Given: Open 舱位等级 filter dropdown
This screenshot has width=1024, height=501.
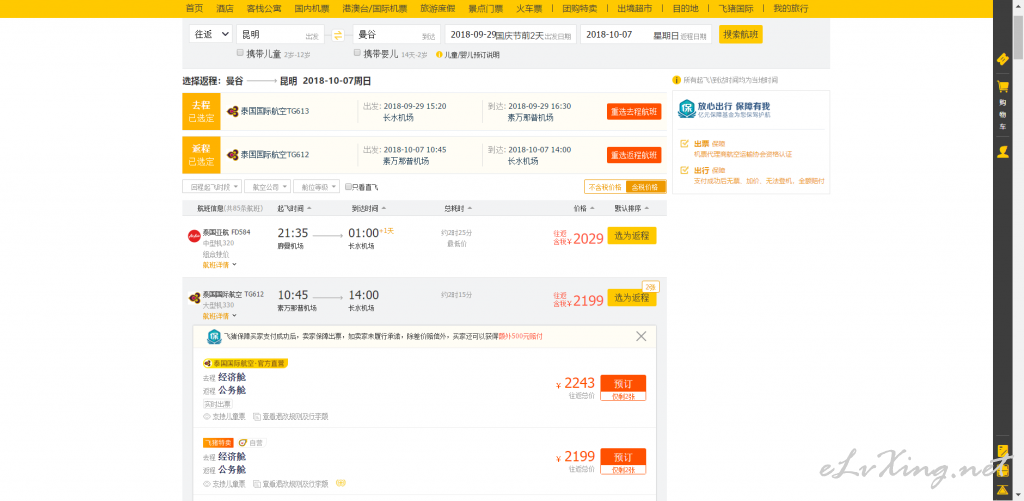Looking at the screenshot, I should 317,187.
